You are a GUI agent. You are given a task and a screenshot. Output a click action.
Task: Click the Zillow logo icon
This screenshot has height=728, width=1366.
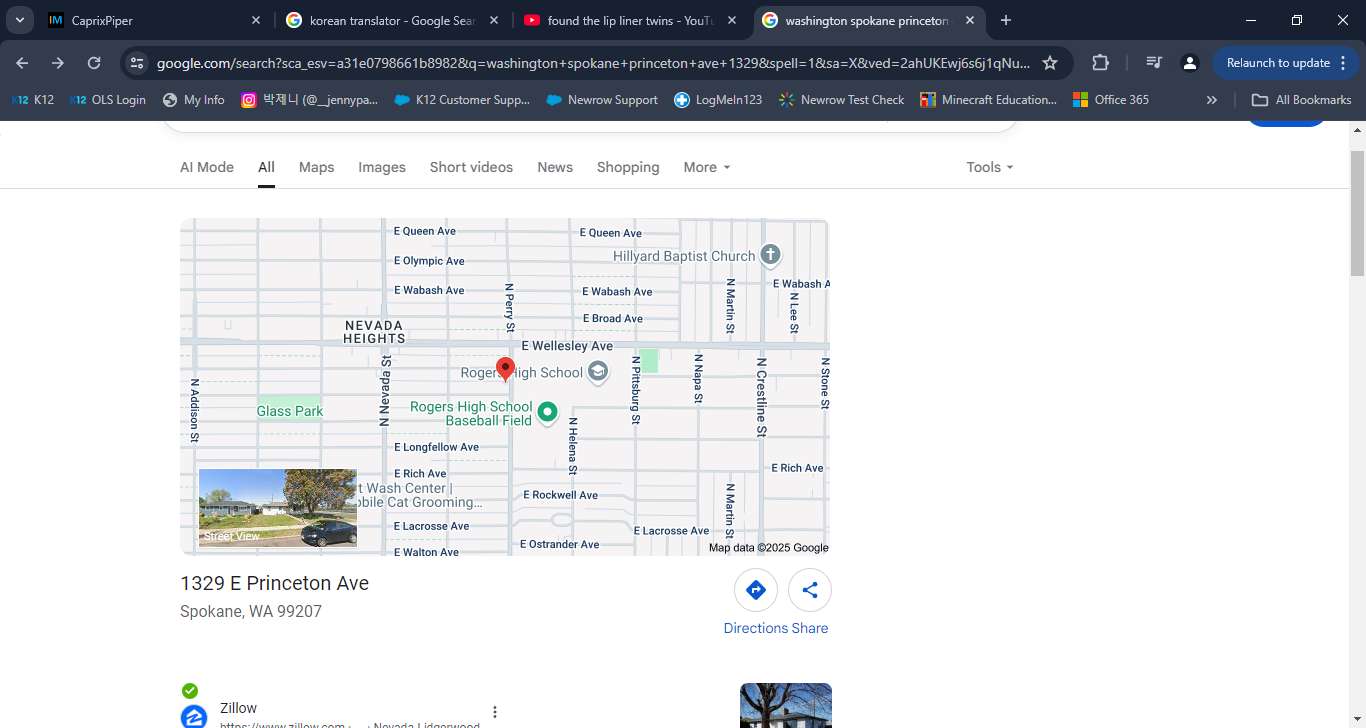194,717
